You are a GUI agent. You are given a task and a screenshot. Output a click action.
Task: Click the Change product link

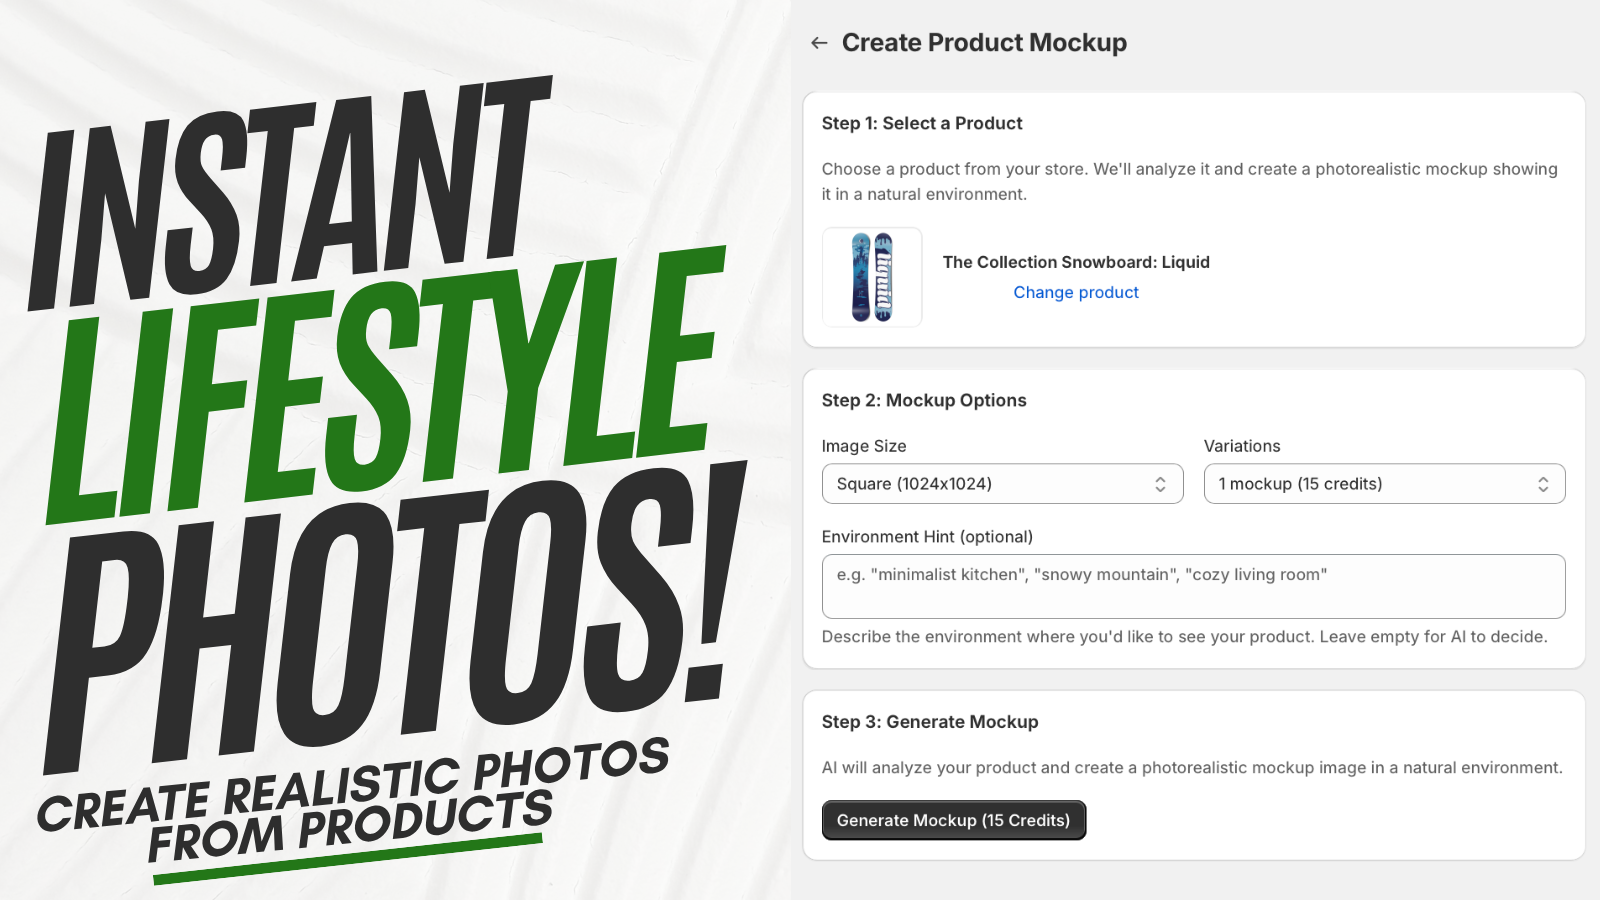(1076, 292)
